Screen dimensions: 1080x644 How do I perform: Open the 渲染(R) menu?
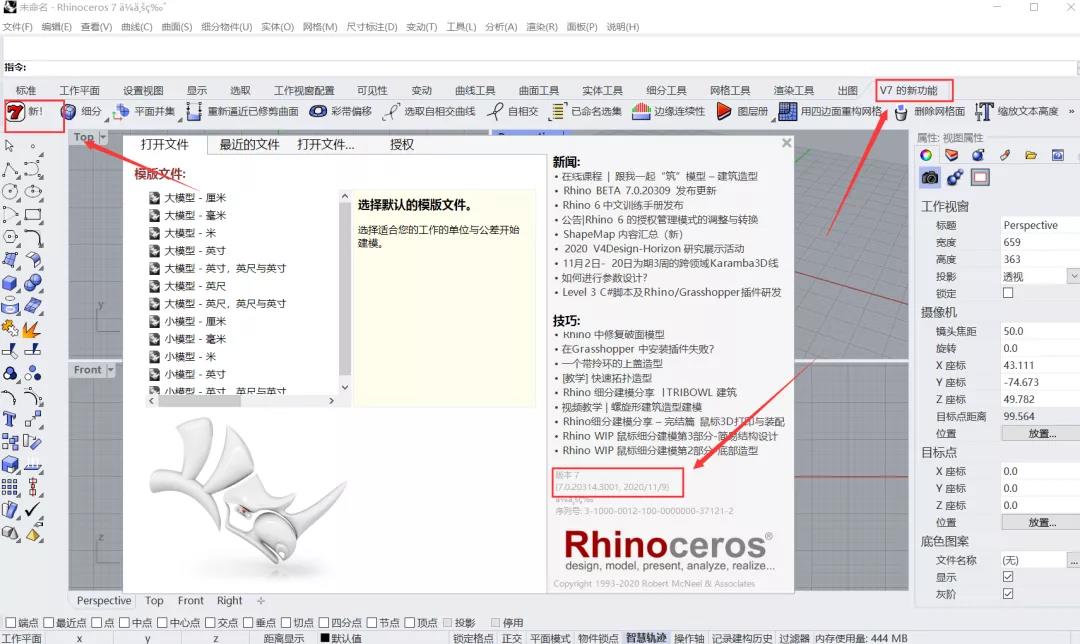click(x=542, y=27)
